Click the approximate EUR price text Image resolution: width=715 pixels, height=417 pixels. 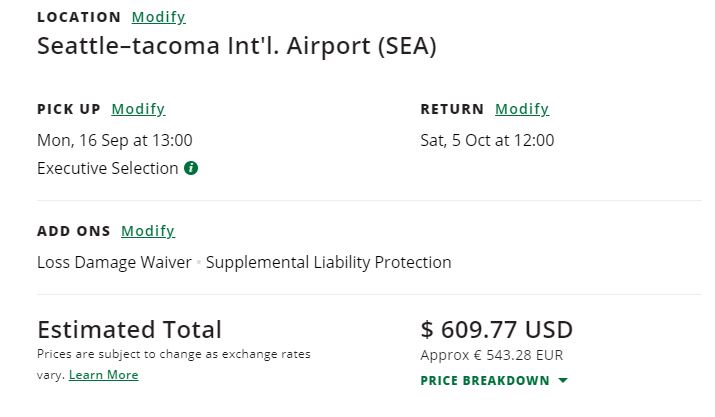[x=491, y=355]
